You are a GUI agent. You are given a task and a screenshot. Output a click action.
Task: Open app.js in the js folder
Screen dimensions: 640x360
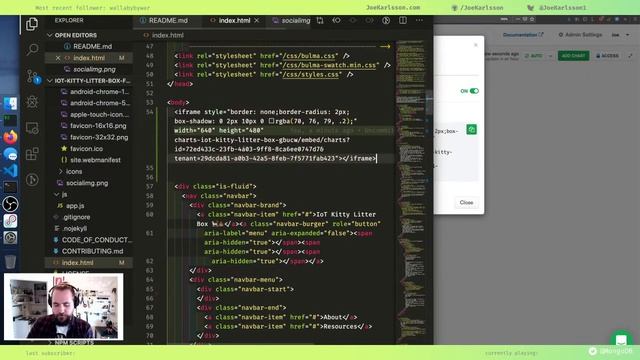[75, 206]
